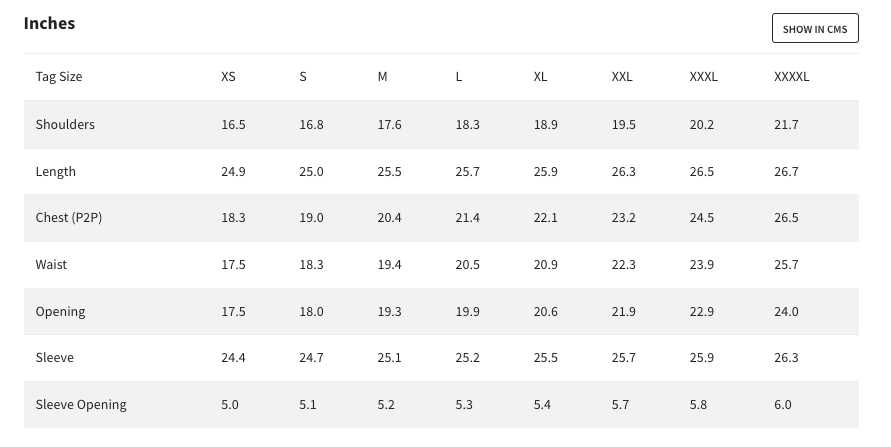Screen dimensions: 891x447
Task: Select the XXXXL column header
Action: click(x=792, y=77)
